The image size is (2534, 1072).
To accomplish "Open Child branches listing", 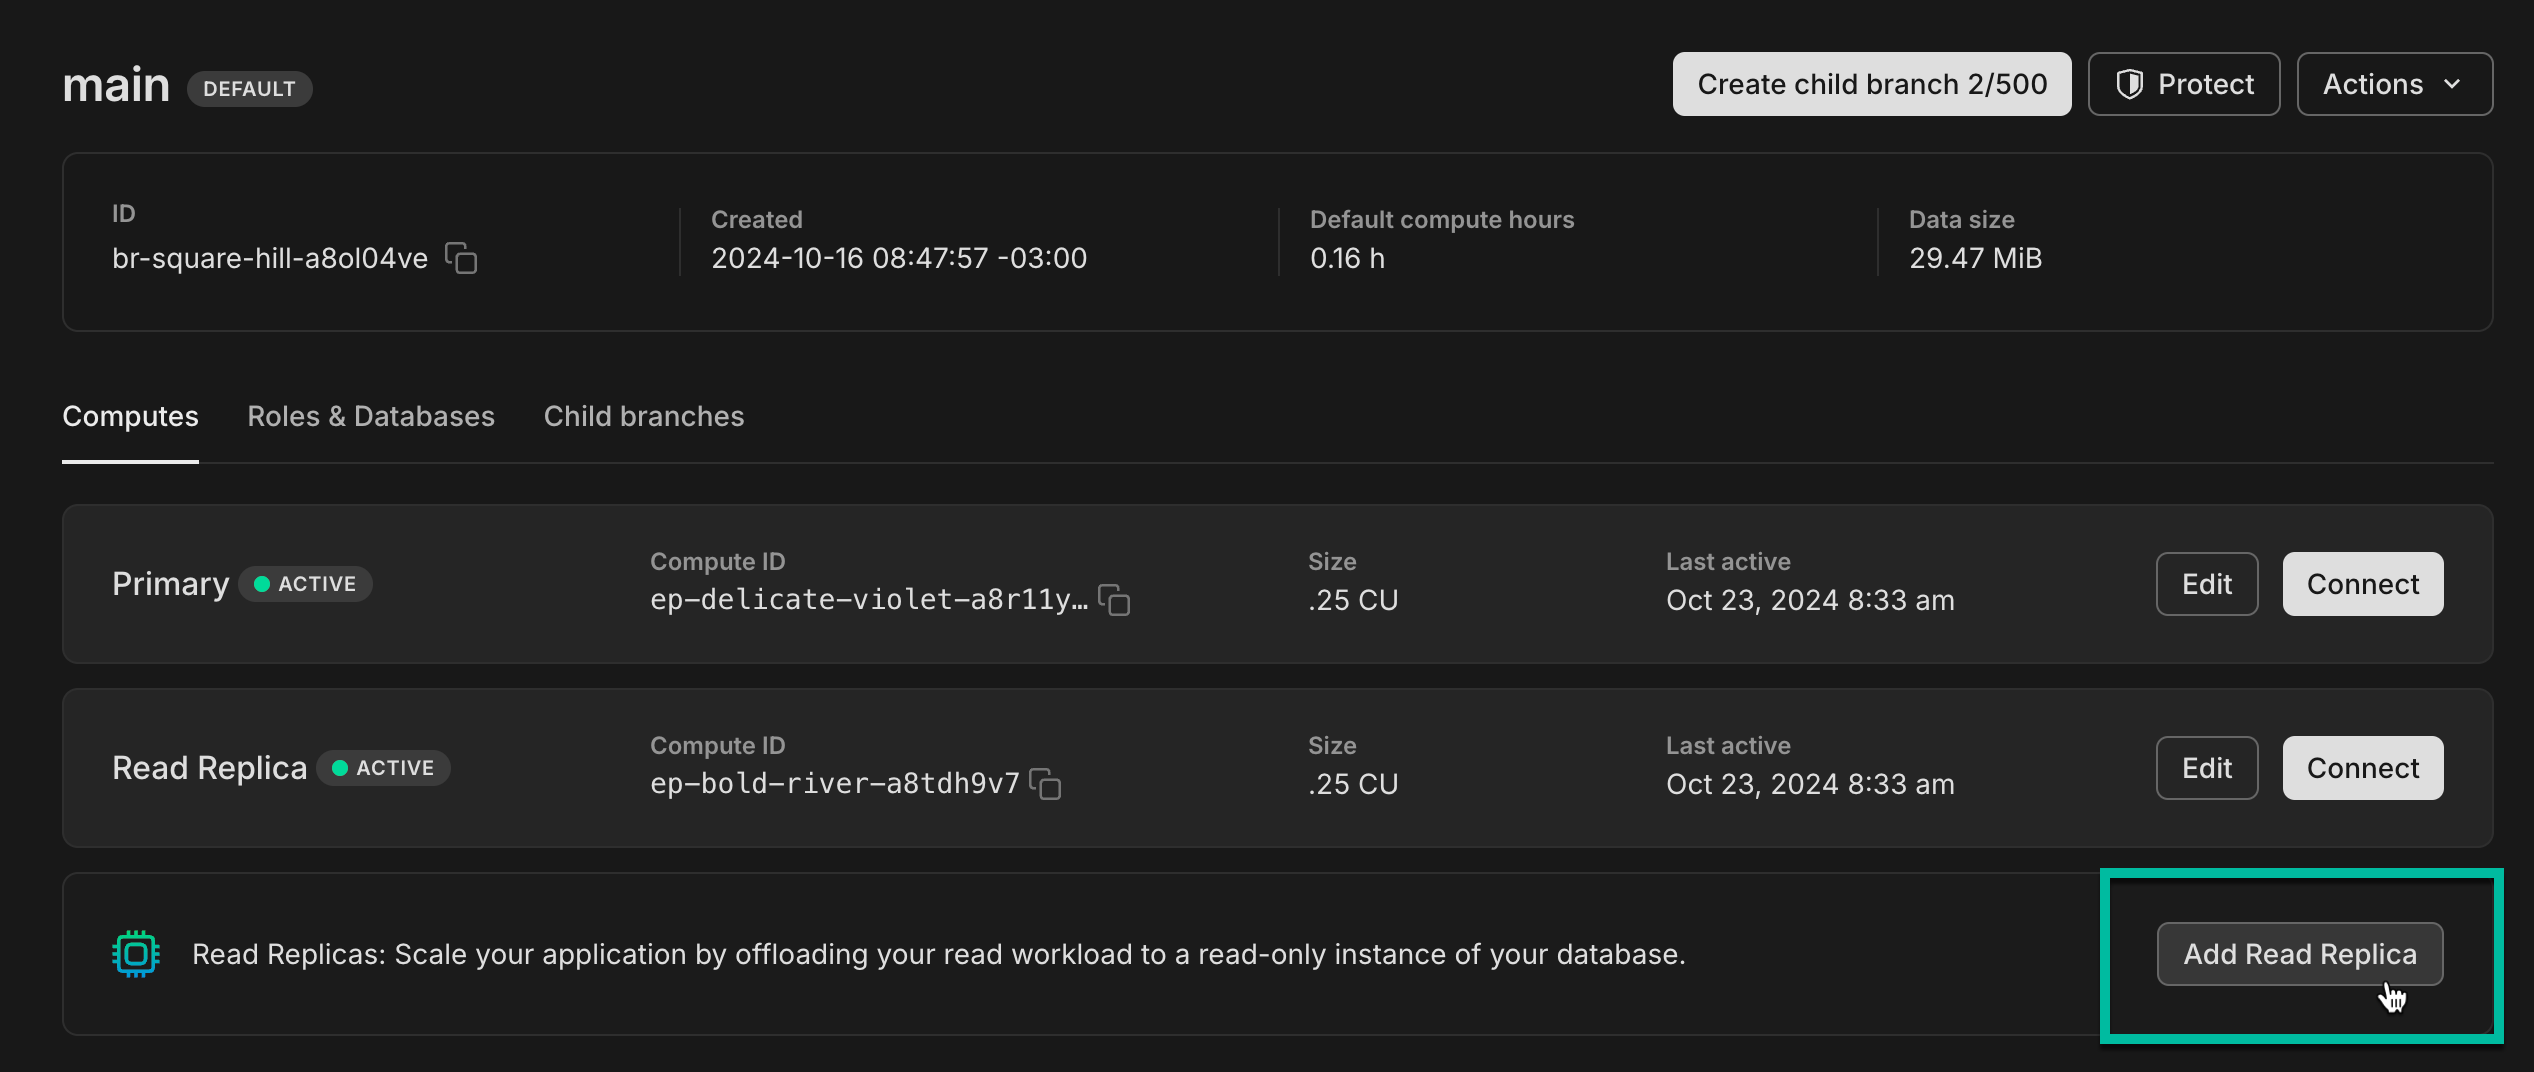I will pyautogui.click(x=643, y=416).
